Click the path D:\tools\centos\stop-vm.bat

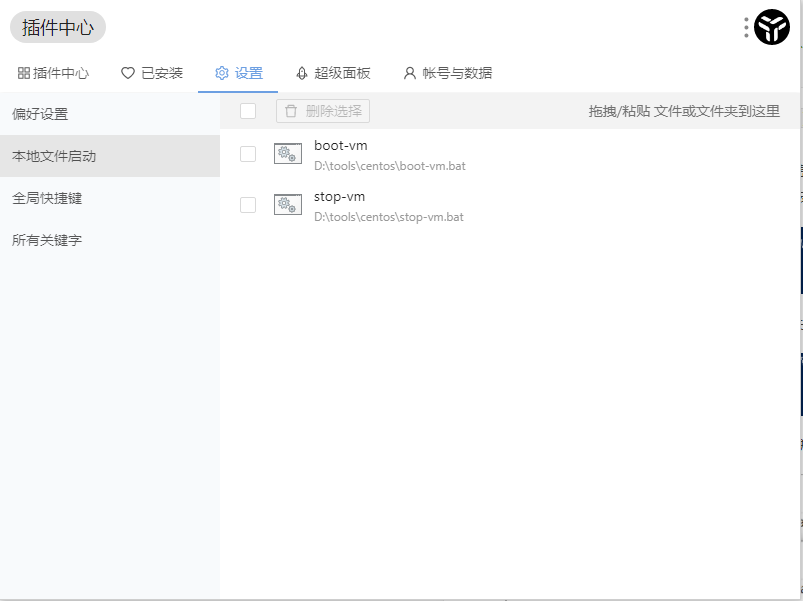(389, 217)
